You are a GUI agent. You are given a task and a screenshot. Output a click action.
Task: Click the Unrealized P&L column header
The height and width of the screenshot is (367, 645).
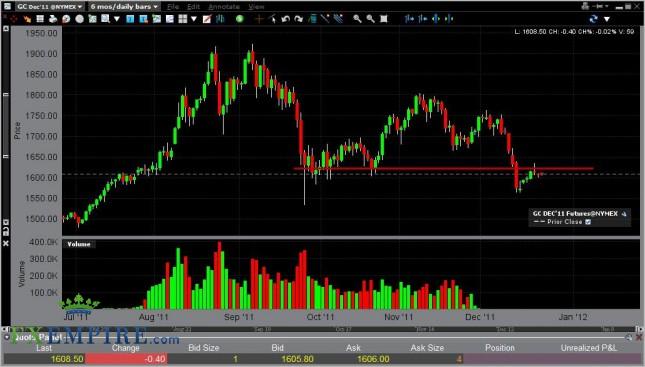tap(589, 348)
